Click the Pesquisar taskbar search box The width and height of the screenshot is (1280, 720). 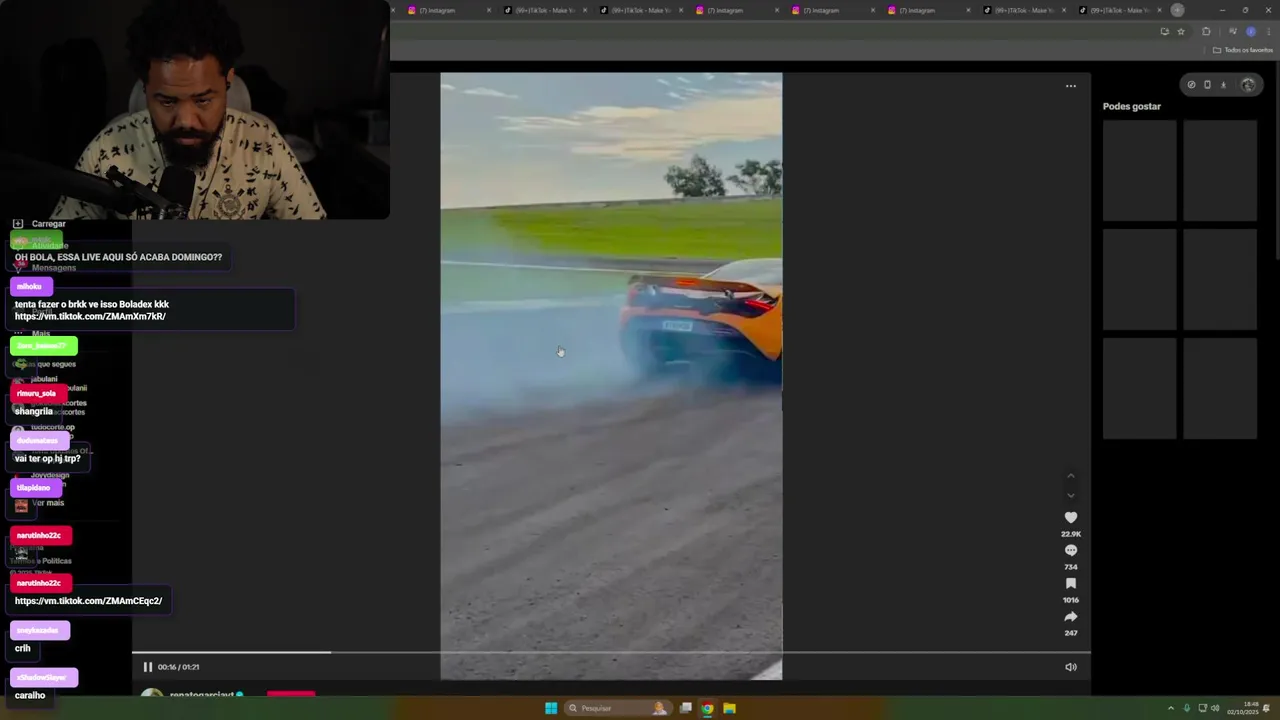(619, 708)
